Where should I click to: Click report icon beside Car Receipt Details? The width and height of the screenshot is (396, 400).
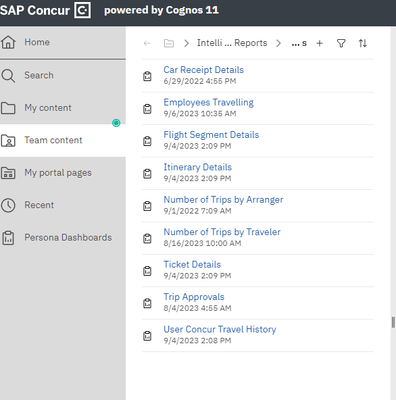(x=147, y=76)
